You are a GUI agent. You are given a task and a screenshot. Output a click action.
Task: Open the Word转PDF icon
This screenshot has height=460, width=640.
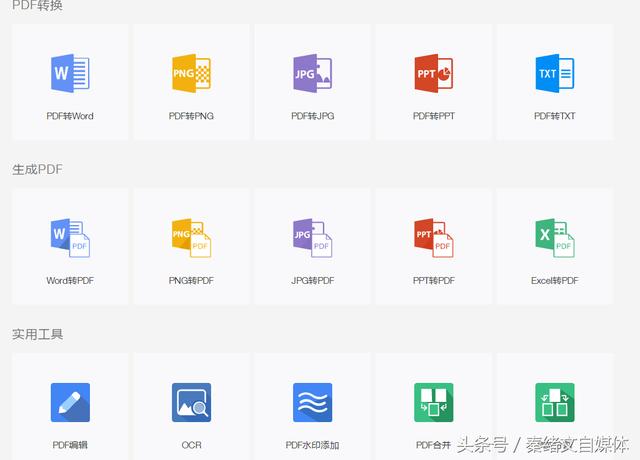[x=70, y=238]
